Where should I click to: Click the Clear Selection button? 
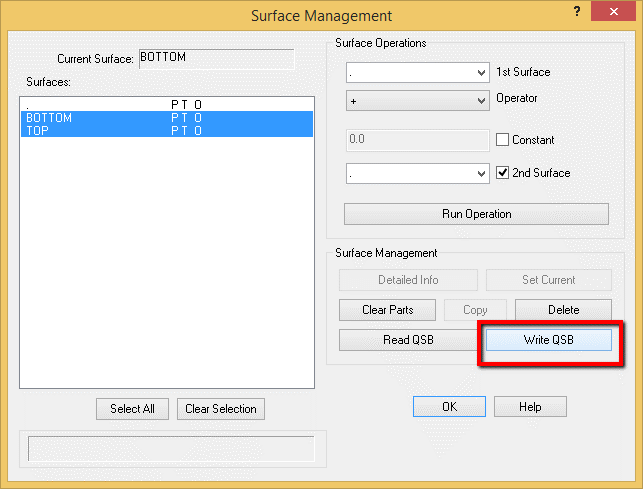(x=221, y=409)
